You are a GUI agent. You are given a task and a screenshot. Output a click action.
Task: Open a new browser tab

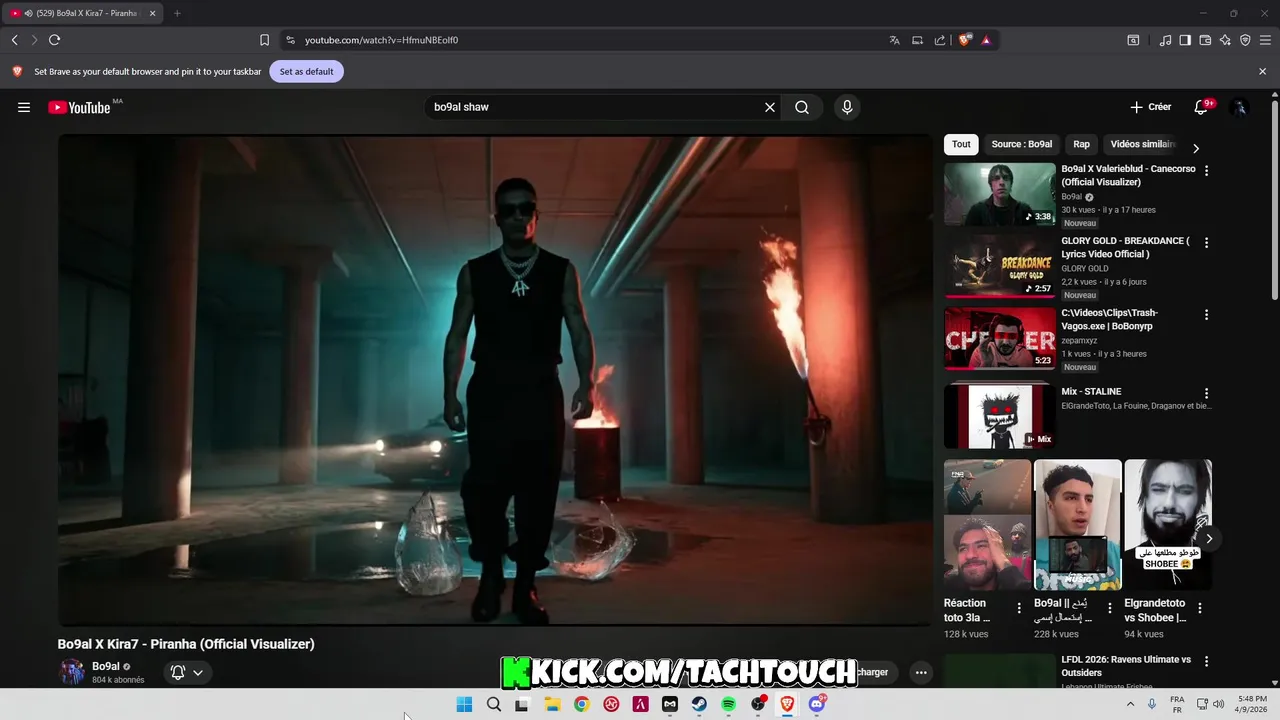point(177,13)
